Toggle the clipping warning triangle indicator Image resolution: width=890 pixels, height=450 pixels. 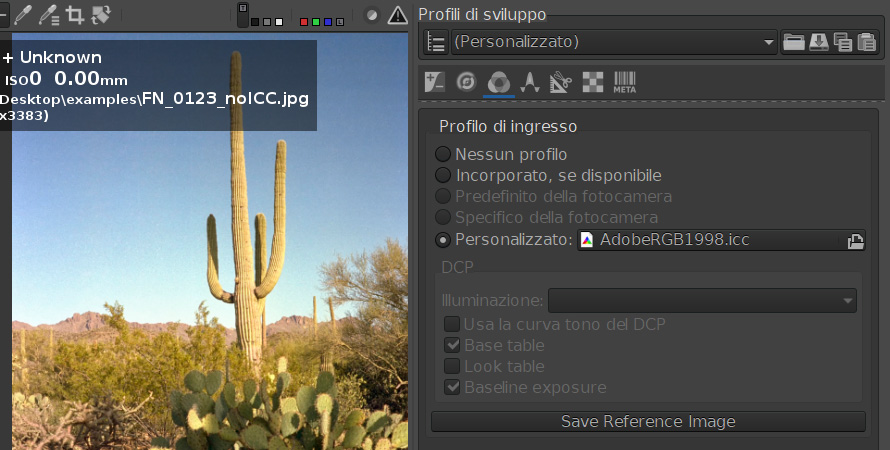coord(397,15)
